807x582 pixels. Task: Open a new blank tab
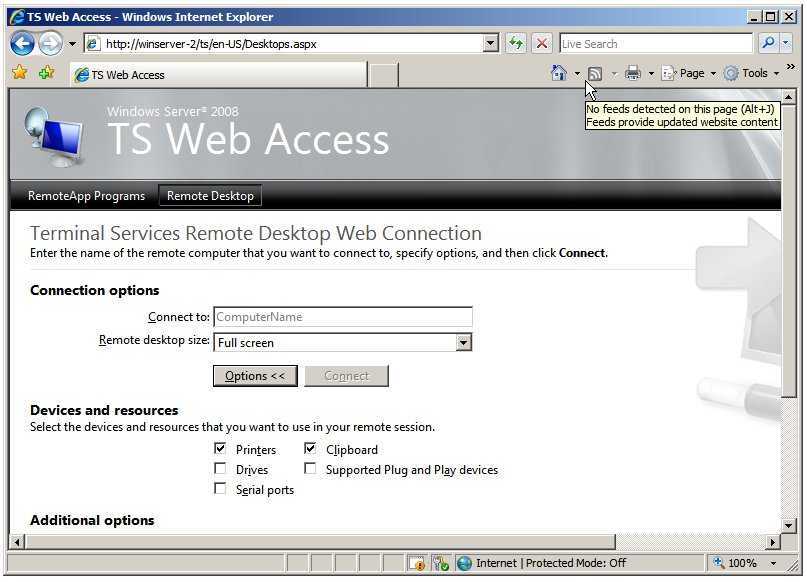click(x=383, y=75)
